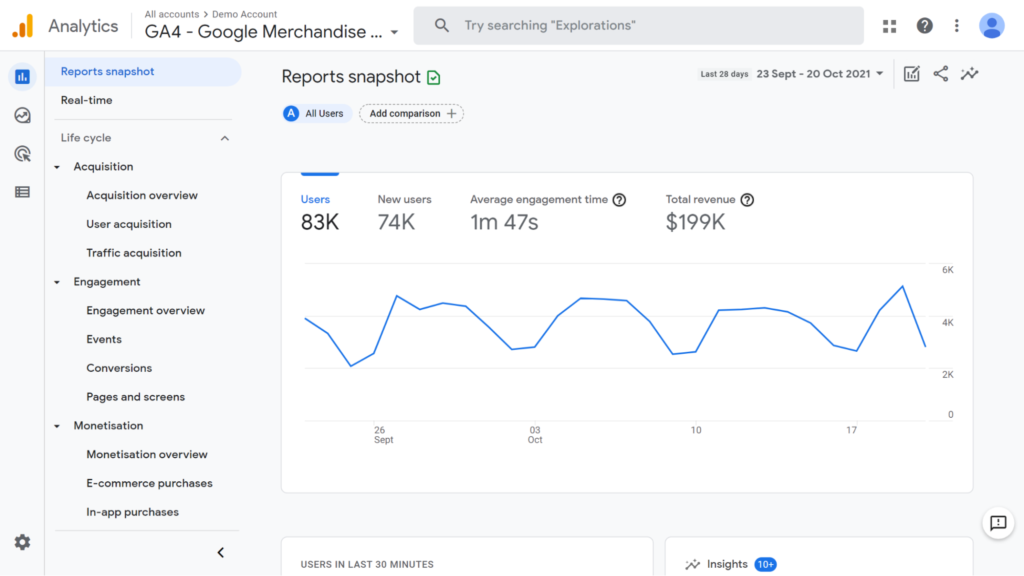Image resolution: width=1024 pixels, height=576 pixels.
Task: Click the customise report icon
Action: pyautogui.click(x=912, y=74)
